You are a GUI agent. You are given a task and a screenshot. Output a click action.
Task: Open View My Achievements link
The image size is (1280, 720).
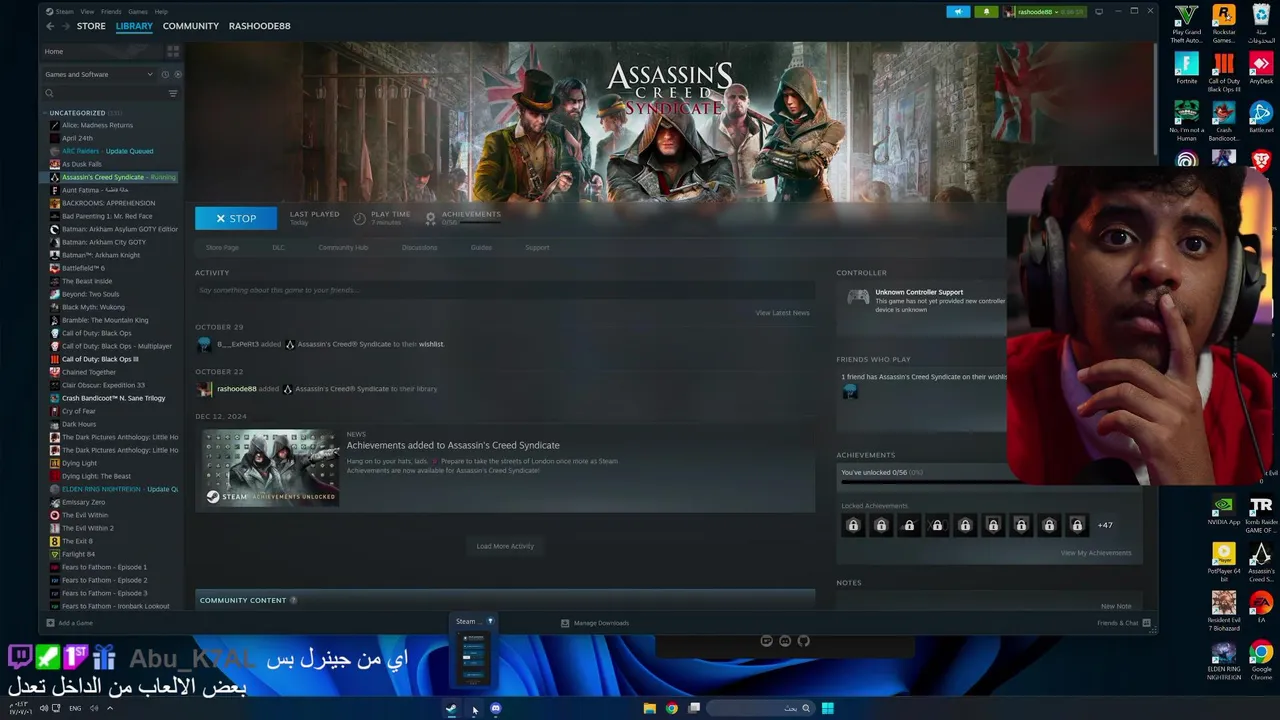(x=1096, y=553)
